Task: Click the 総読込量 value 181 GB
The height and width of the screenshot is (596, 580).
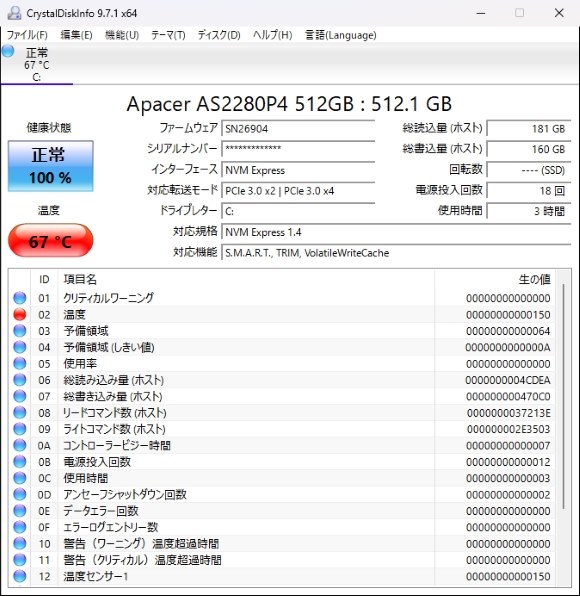Action: tap(529, 128)
